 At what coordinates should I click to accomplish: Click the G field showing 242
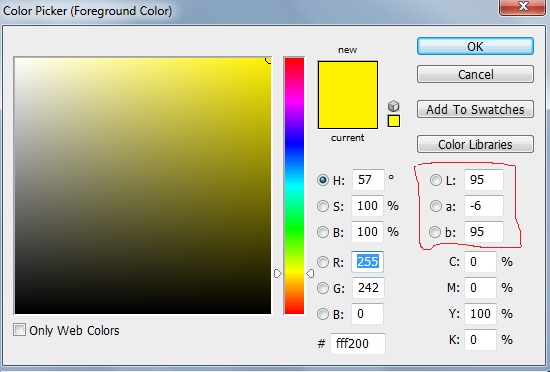tap(368, 288)
